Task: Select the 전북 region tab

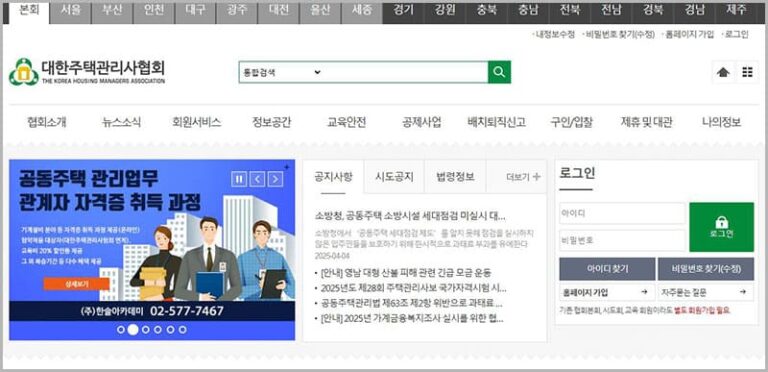Action: (570, 12)
